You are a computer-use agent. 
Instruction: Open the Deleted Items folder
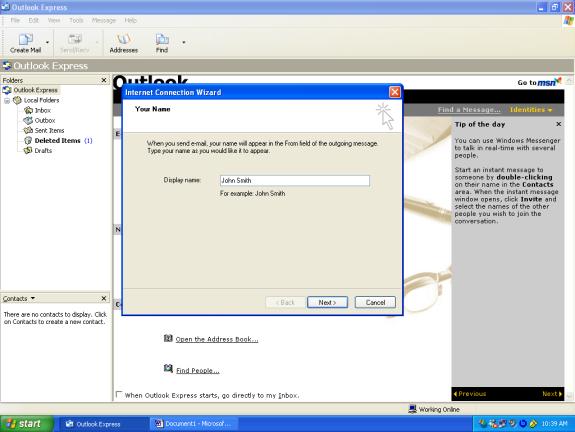[x=58, y=140]
